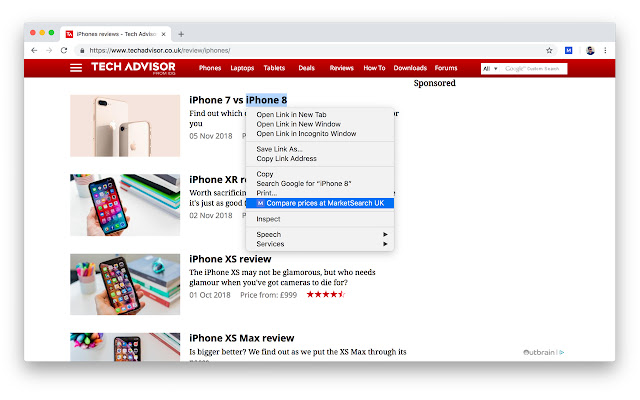Viewport: 640px width, 400px height.
Task: Open the Tech Advisor hamburger menu
Action: point(76,68)
